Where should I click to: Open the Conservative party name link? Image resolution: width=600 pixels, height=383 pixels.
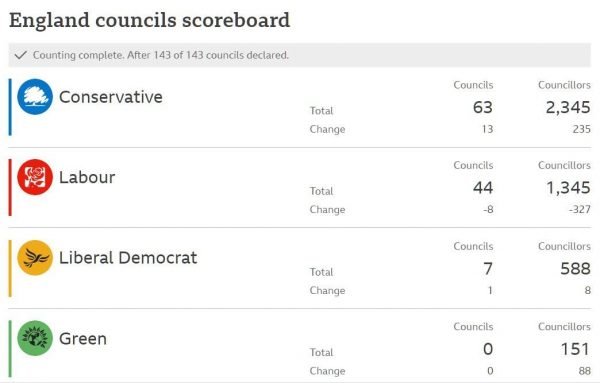[111, 97]
